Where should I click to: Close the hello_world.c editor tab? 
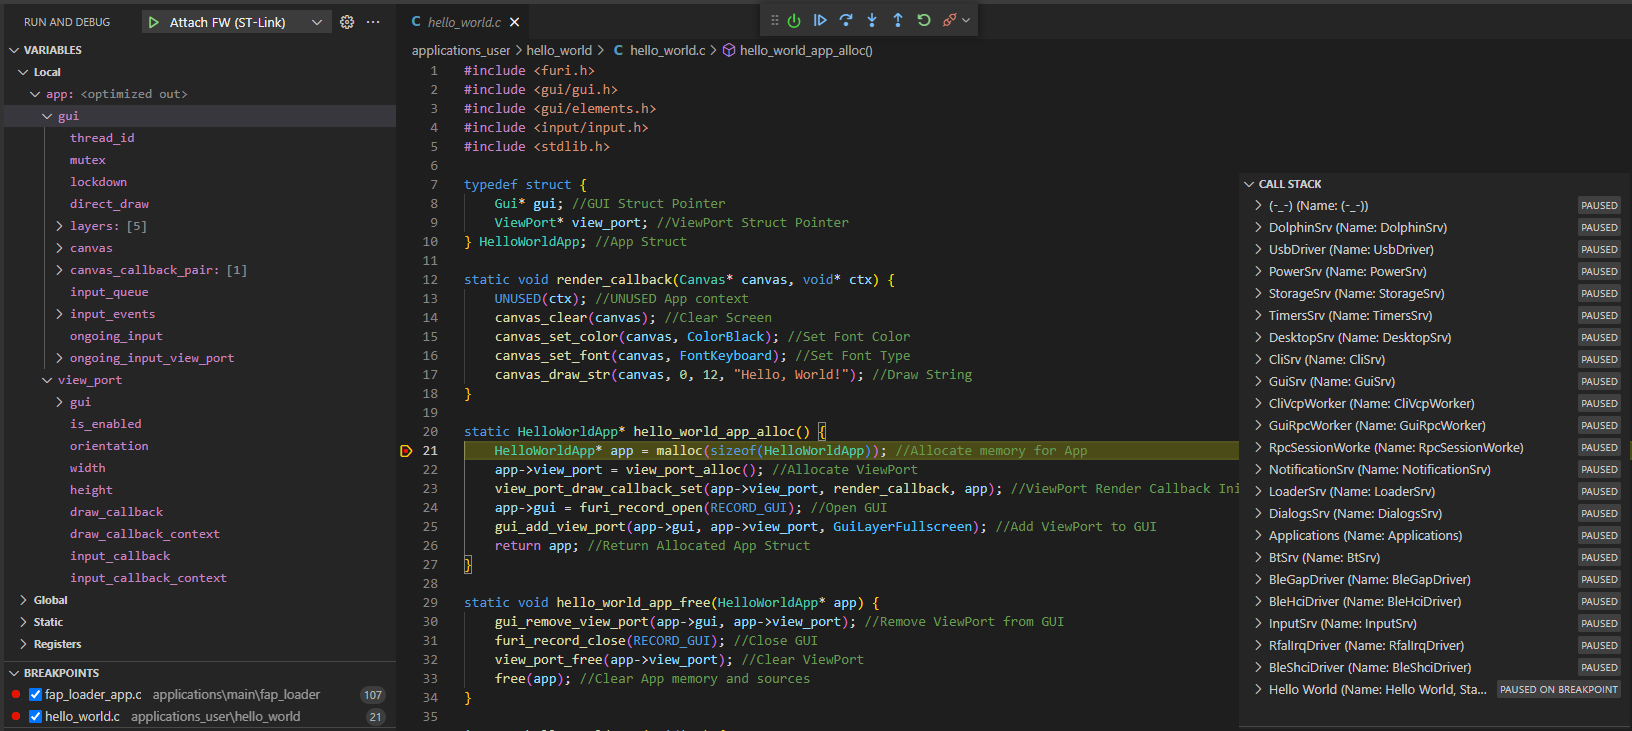pyautogui.click(x=514, y=22)
